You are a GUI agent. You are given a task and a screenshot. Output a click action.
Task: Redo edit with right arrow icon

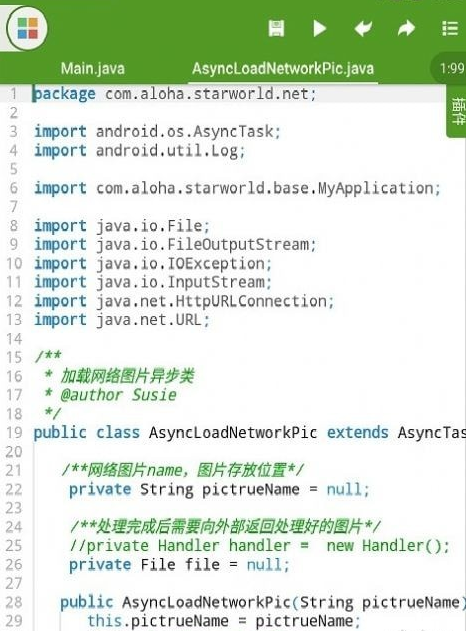tap(406, 29)
